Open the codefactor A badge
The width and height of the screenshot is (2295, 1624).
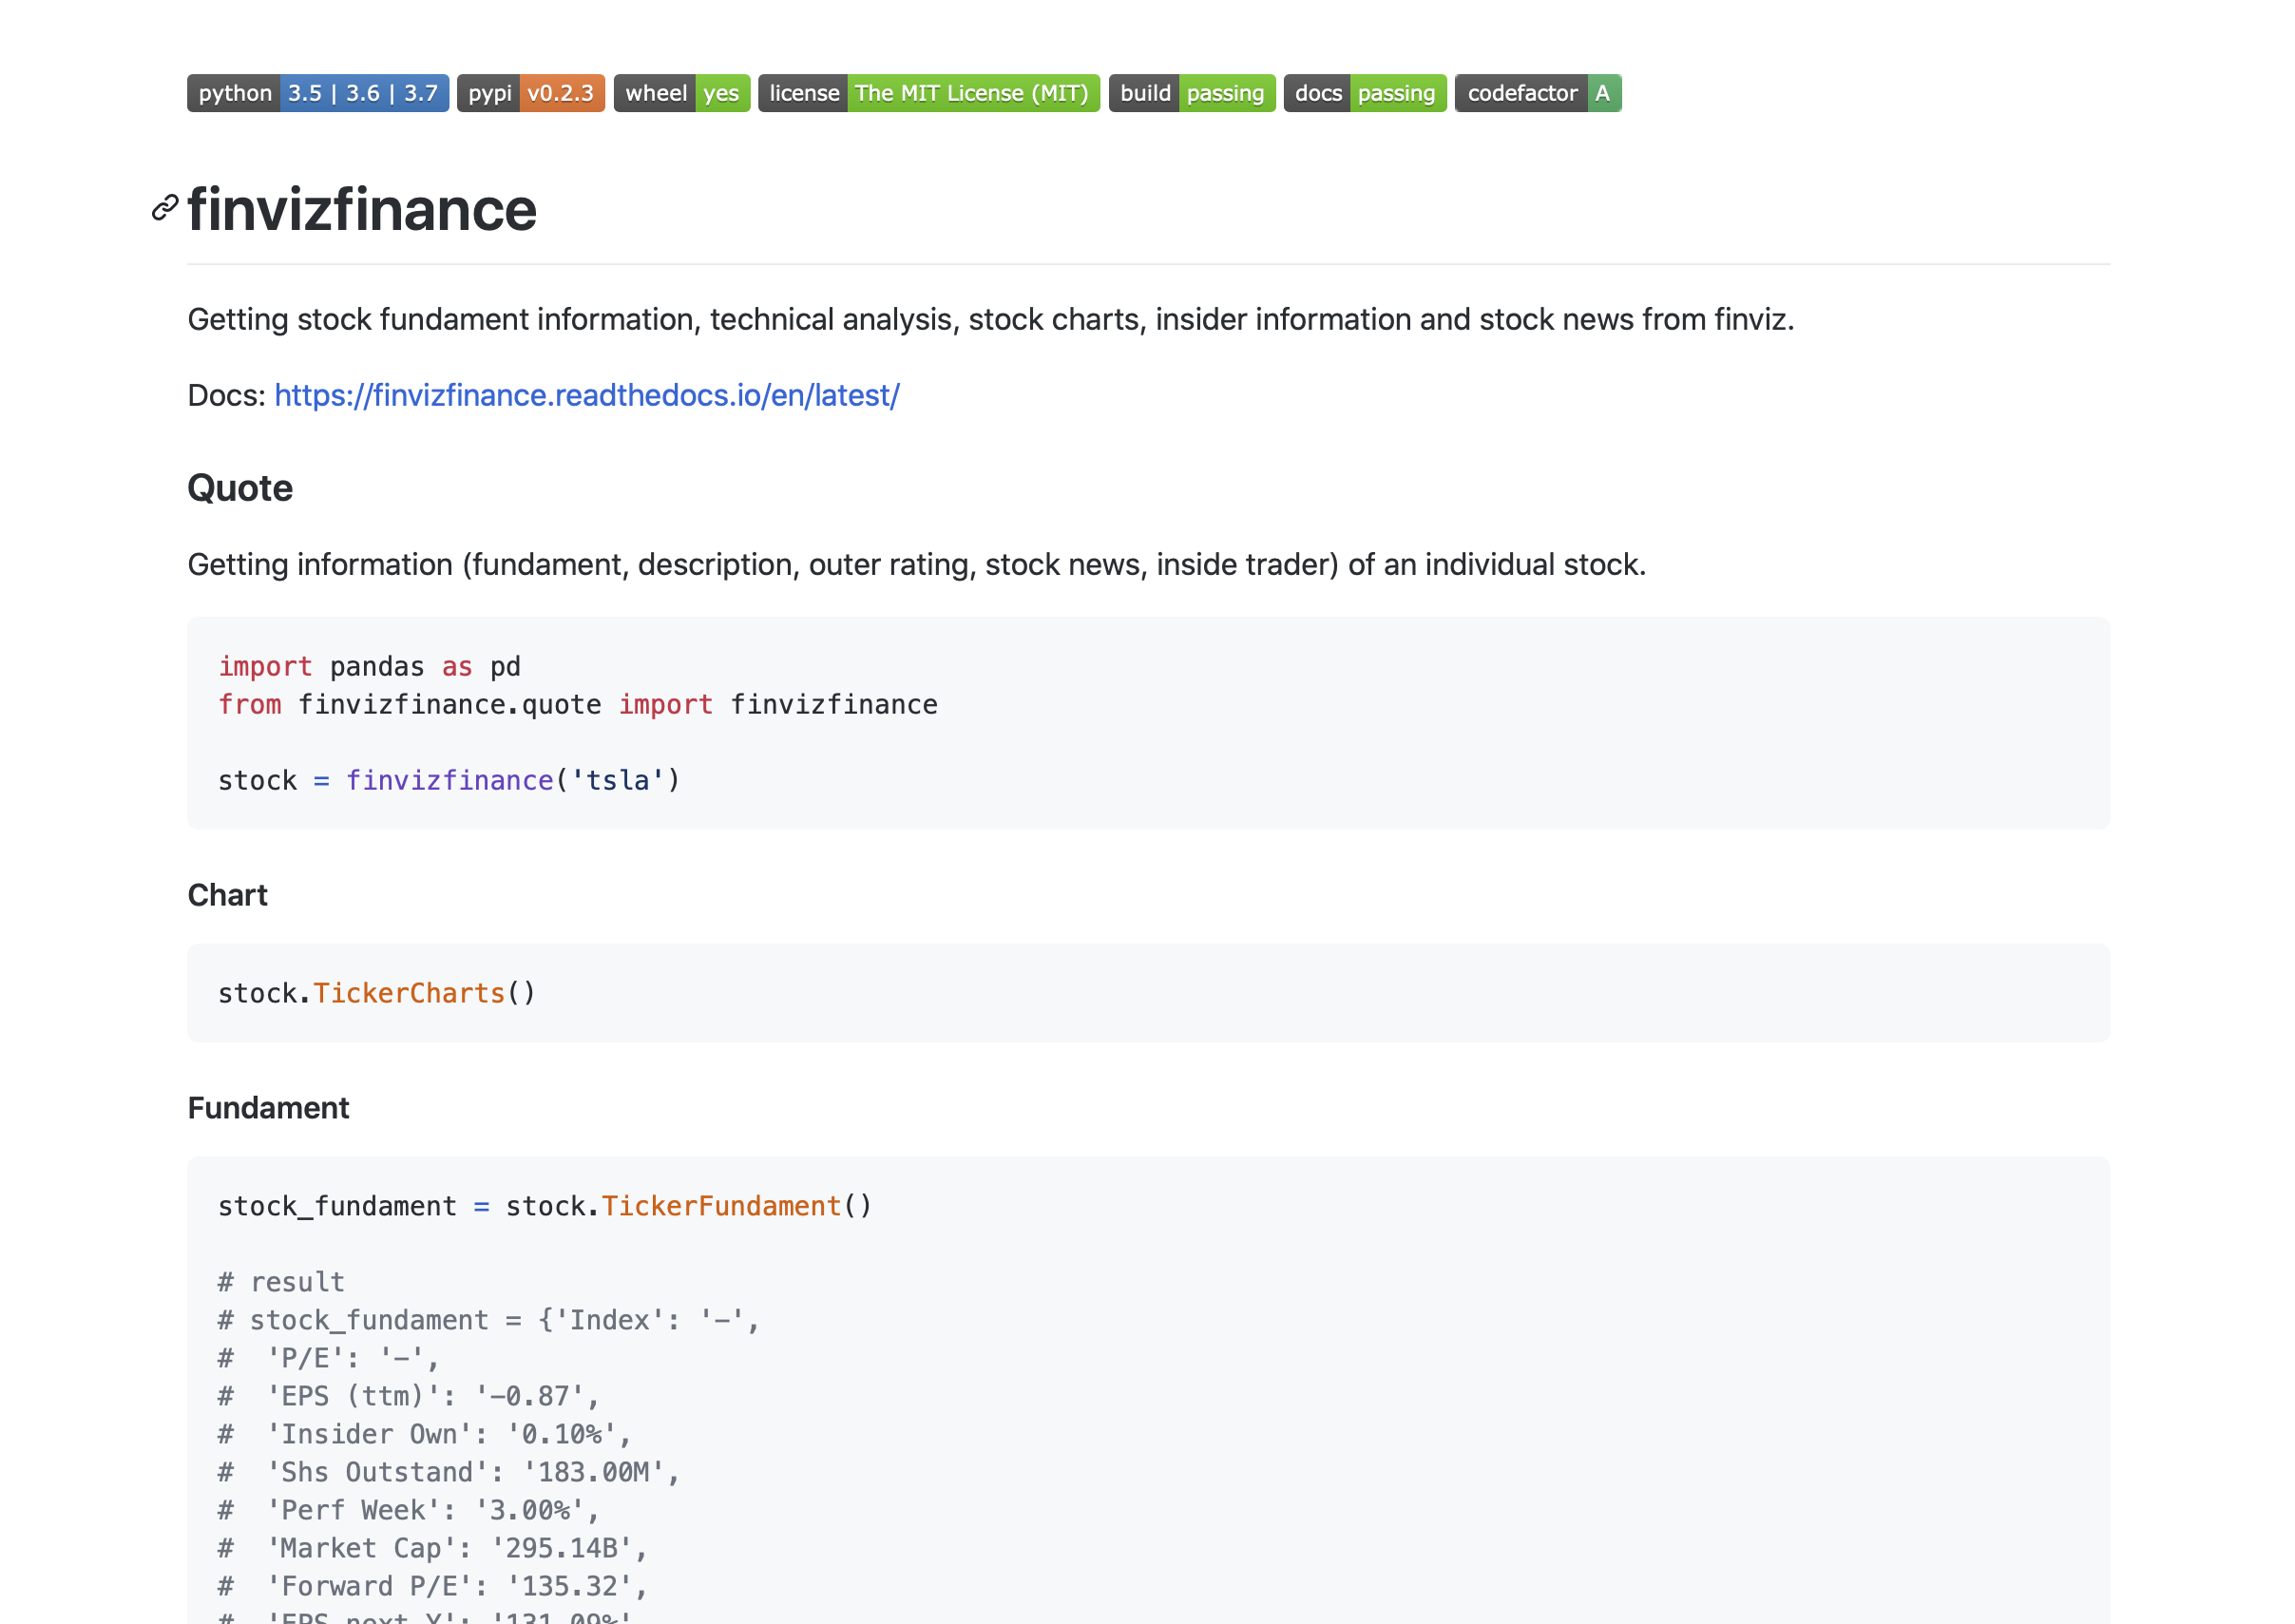1538,93
